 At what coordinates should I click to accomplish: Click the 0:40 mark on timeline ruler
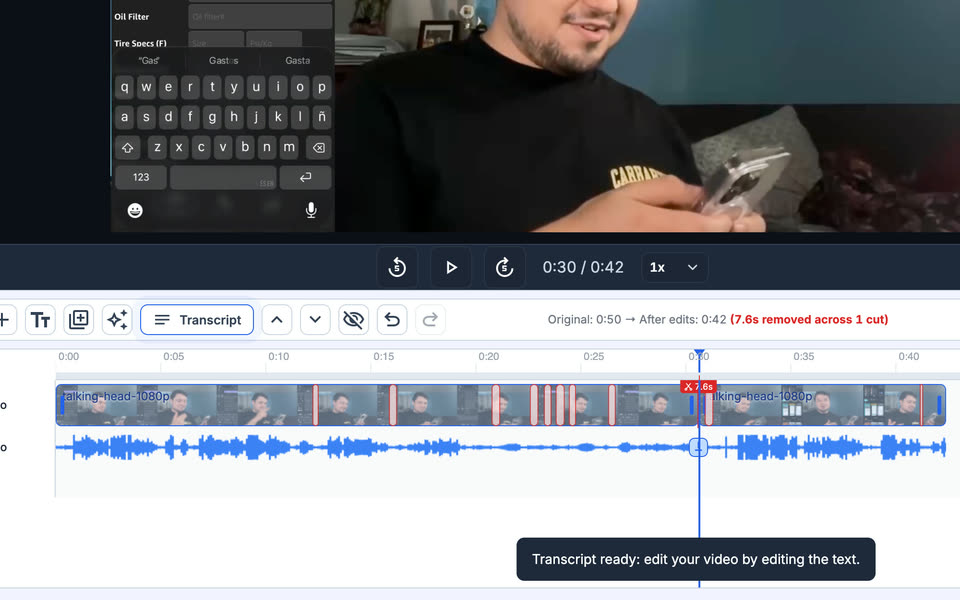[x=909, y=356]
